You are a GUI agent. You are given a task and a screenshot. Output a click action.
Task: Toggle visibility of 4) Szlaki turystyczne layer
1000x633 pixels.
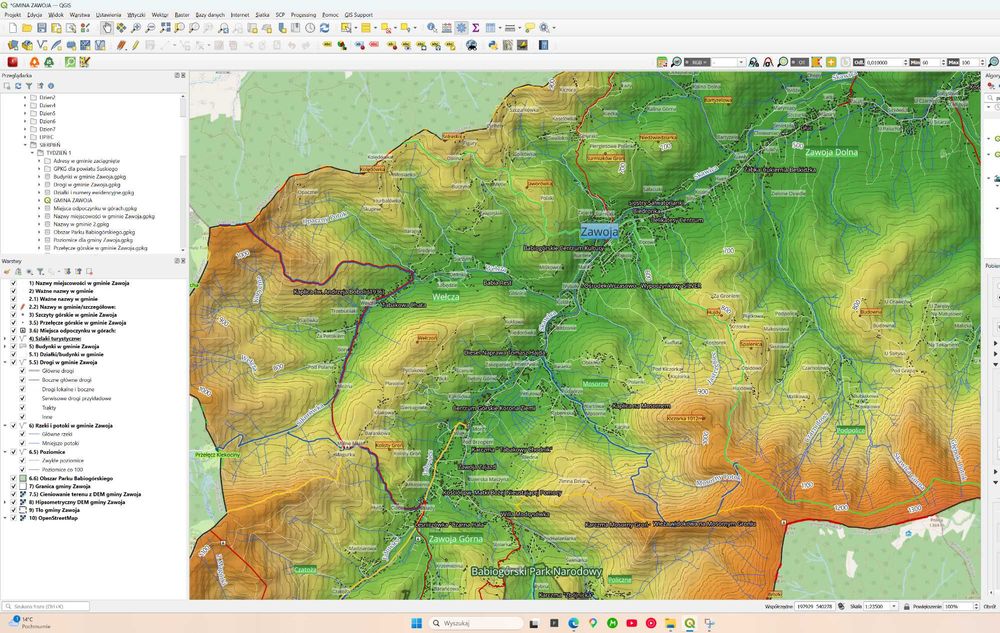[x=13, y=338]
